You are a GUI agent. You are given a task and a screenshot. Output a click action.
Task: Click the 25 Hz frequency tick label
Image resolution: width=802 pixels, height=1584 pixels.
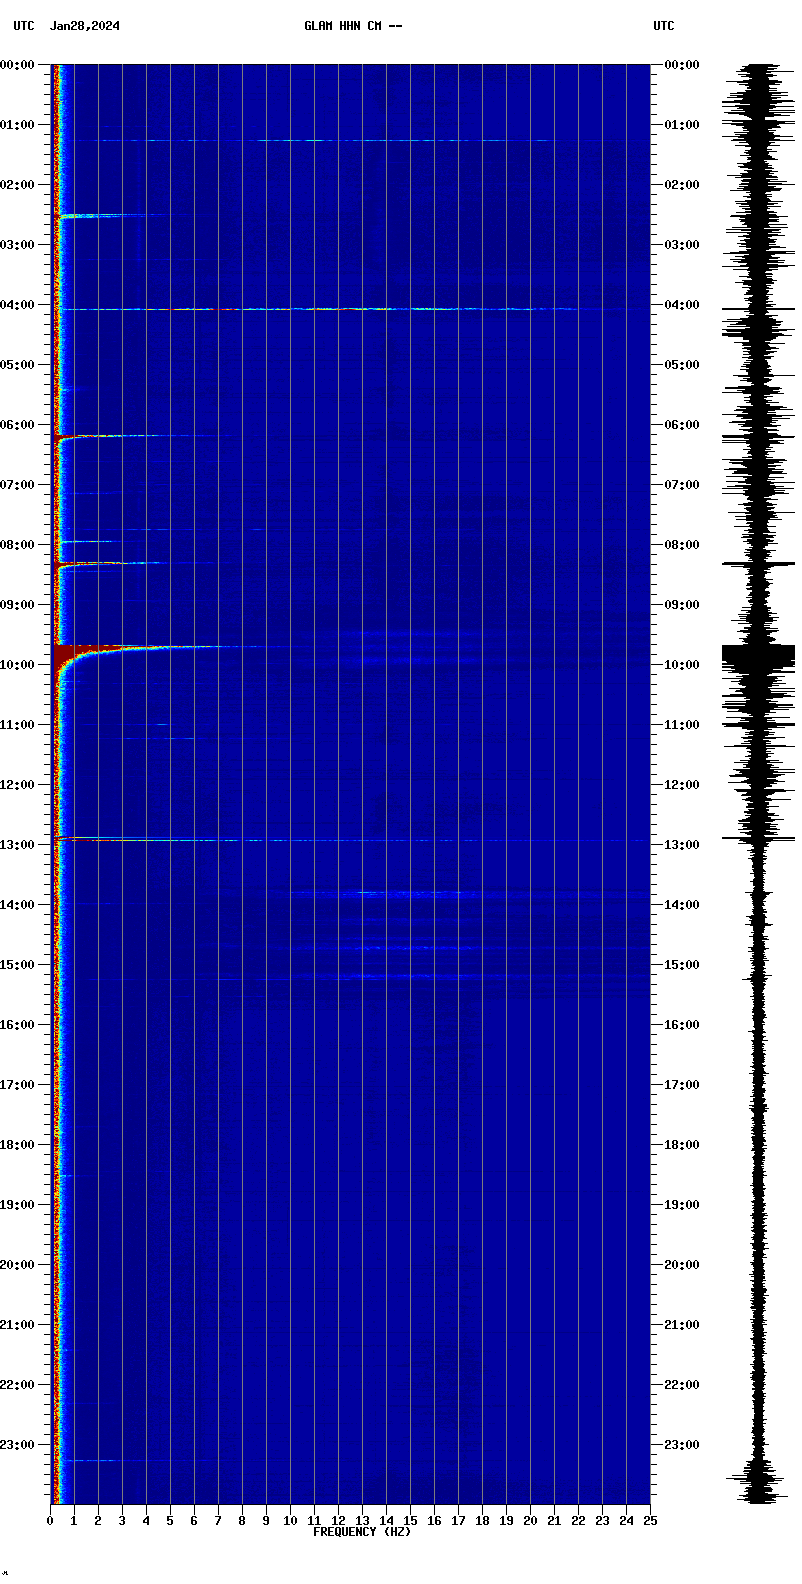tap(650, 1521)
